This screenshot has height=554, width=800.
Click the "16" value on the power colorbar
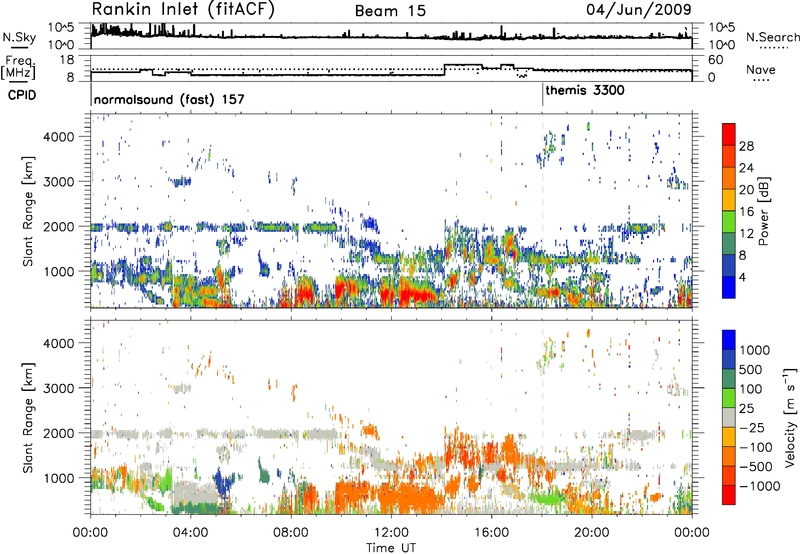746,212
